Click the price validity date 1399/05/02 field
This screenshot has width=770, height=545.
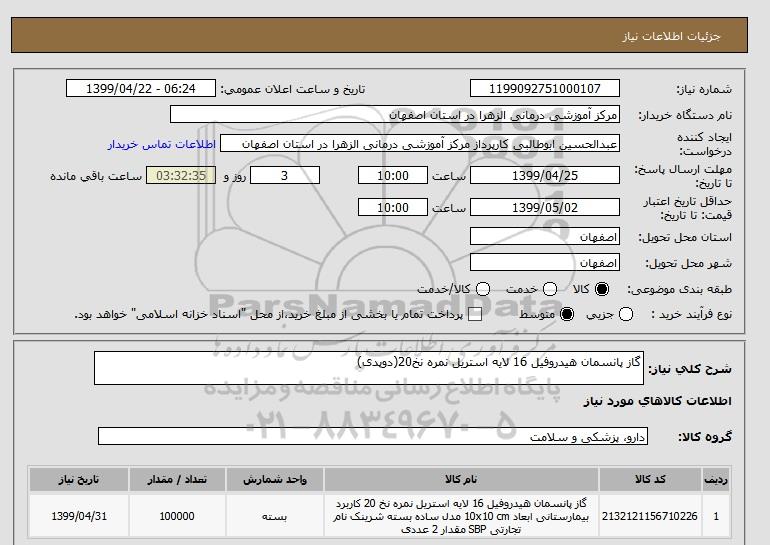click(545, 207)
